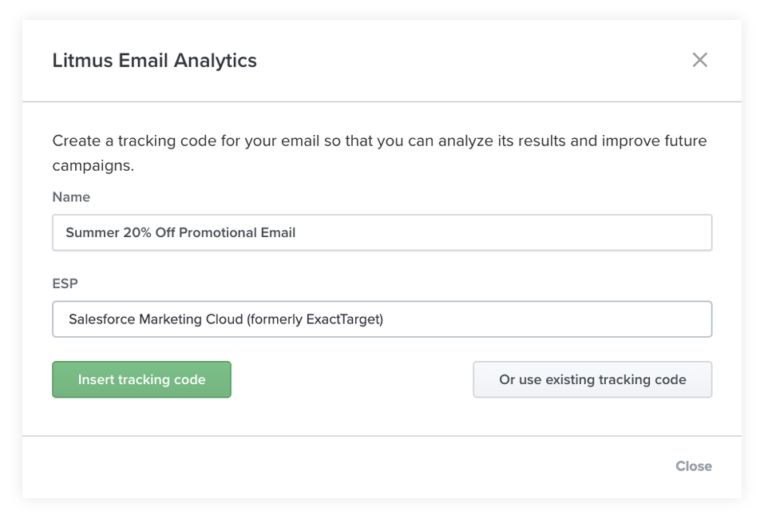The width and height of the screenshot is (768, 519).
Task: Click the Litmus Email Analytics title
Action: pos(154,60)
